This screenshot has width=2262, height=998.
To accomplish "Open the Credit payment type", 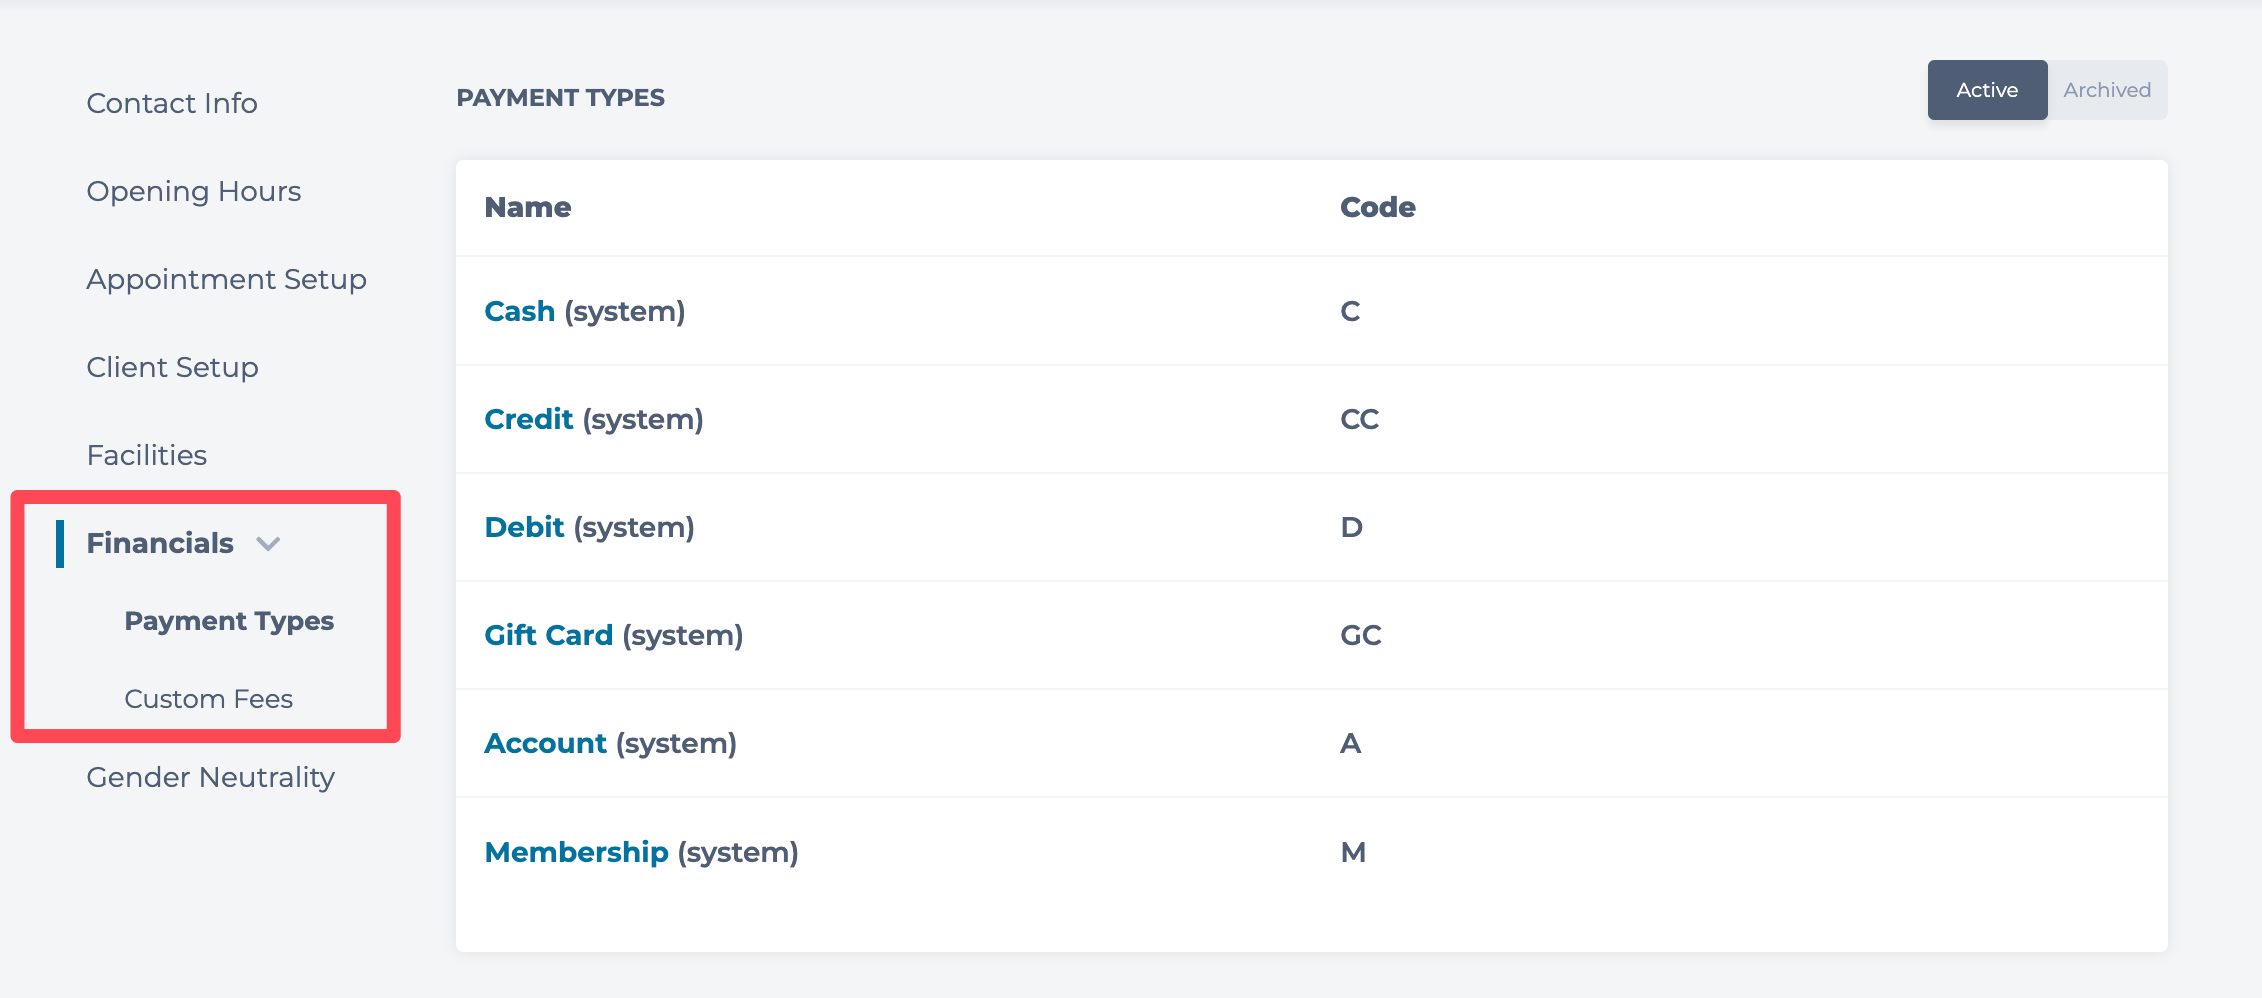I will tap(528, 419).
